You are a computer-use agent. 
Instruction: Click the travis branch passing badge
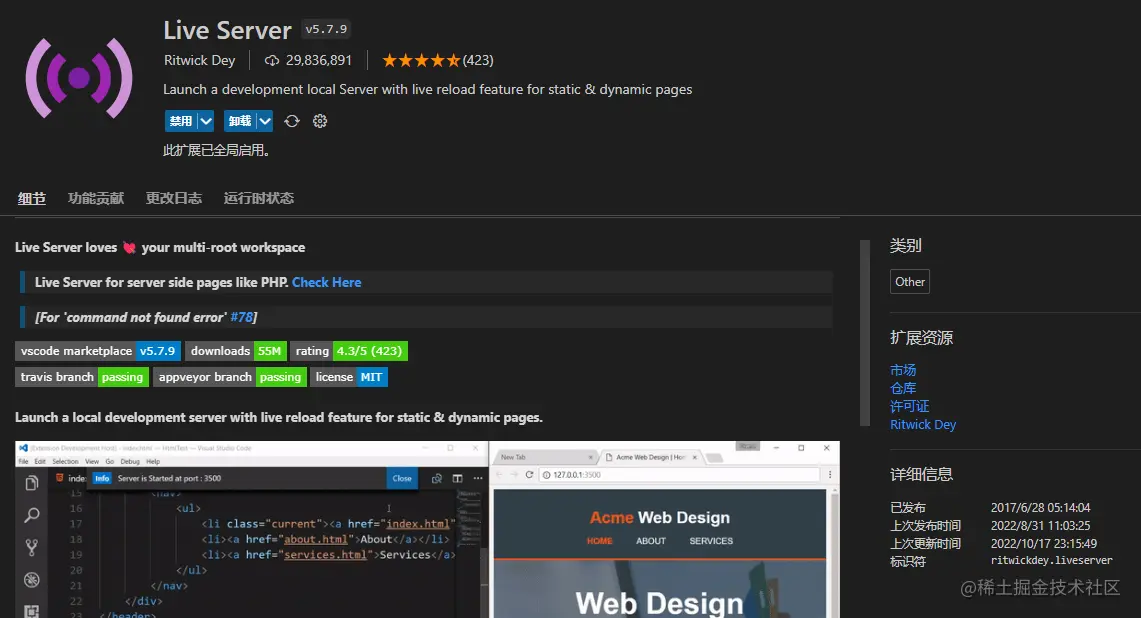pos(82,377)
